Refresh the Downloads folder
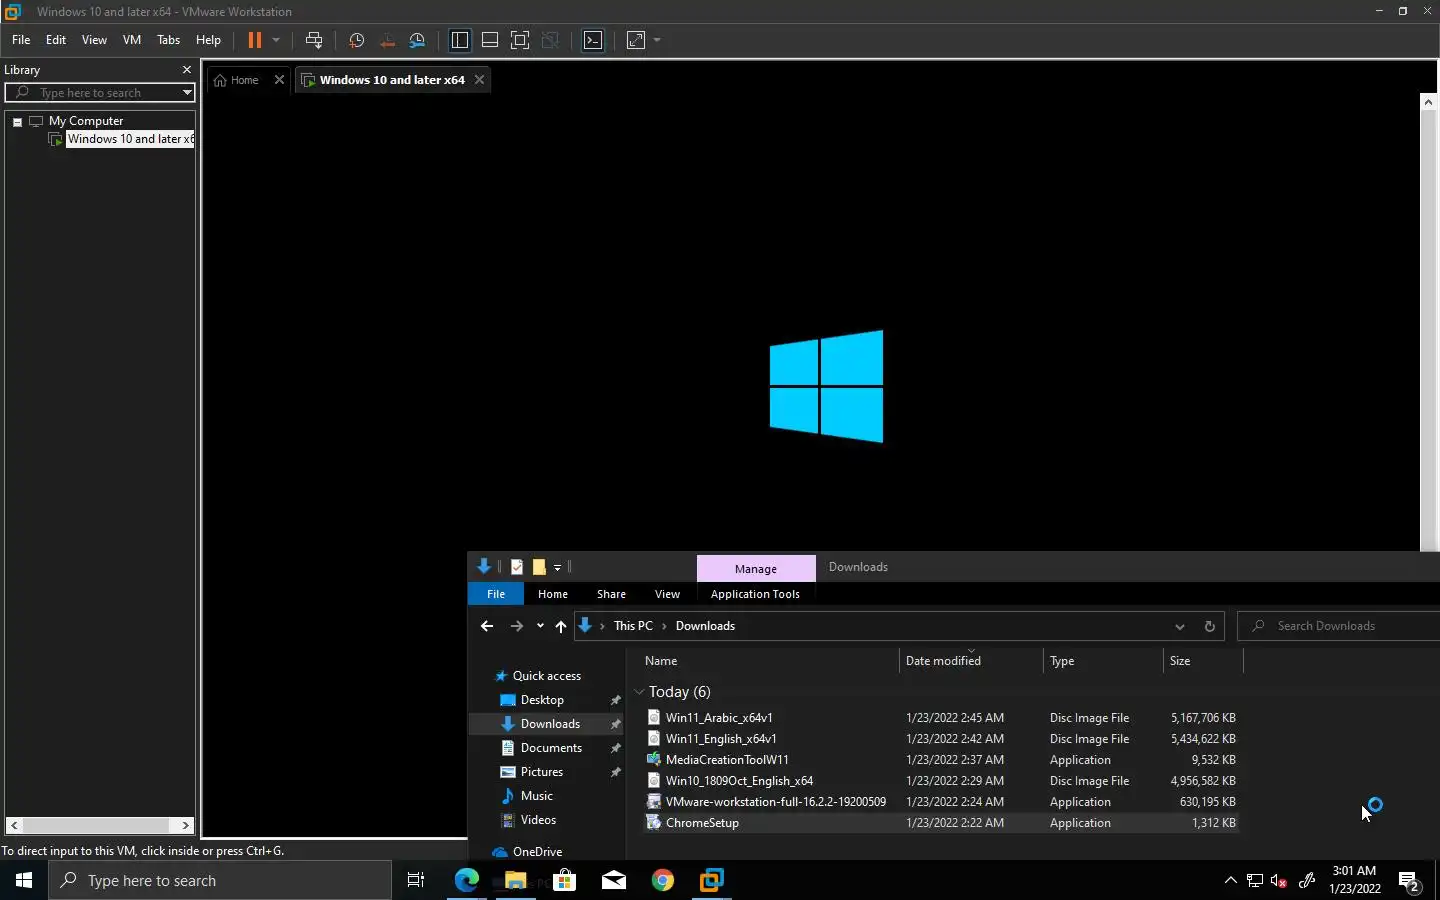 pyautogui.click(x=1209, y=626)
